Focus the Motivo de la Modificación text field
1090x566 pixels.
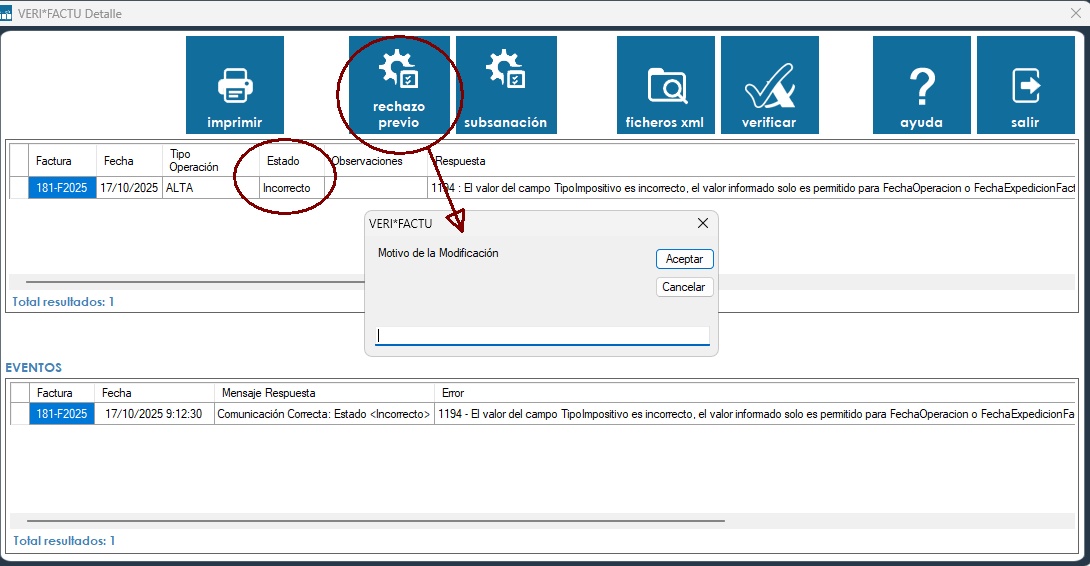coord(542,336)
